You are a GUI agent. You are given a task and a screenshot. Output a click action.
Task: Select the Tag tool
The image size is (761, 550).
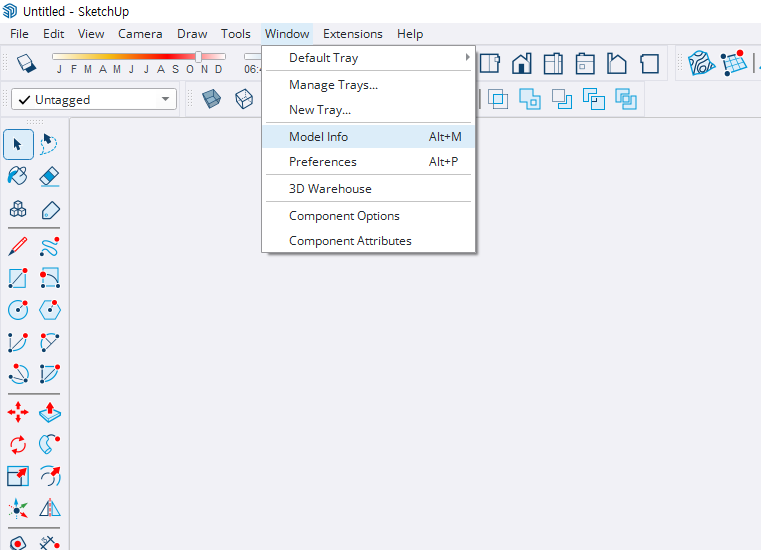click(x=50, y=210)
